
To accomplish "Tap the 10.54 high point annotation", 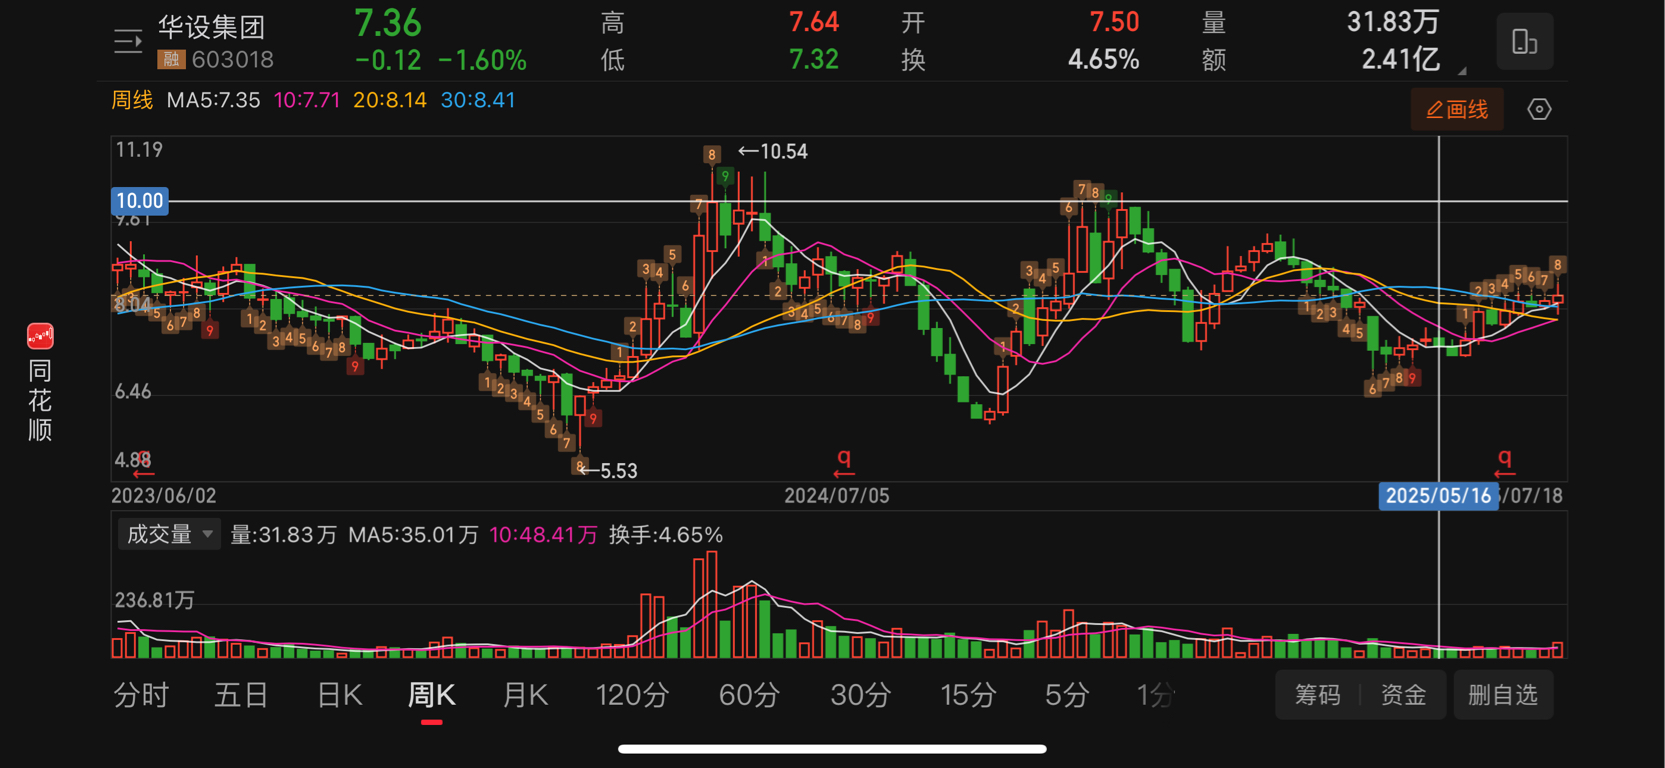I will (773, 152).
